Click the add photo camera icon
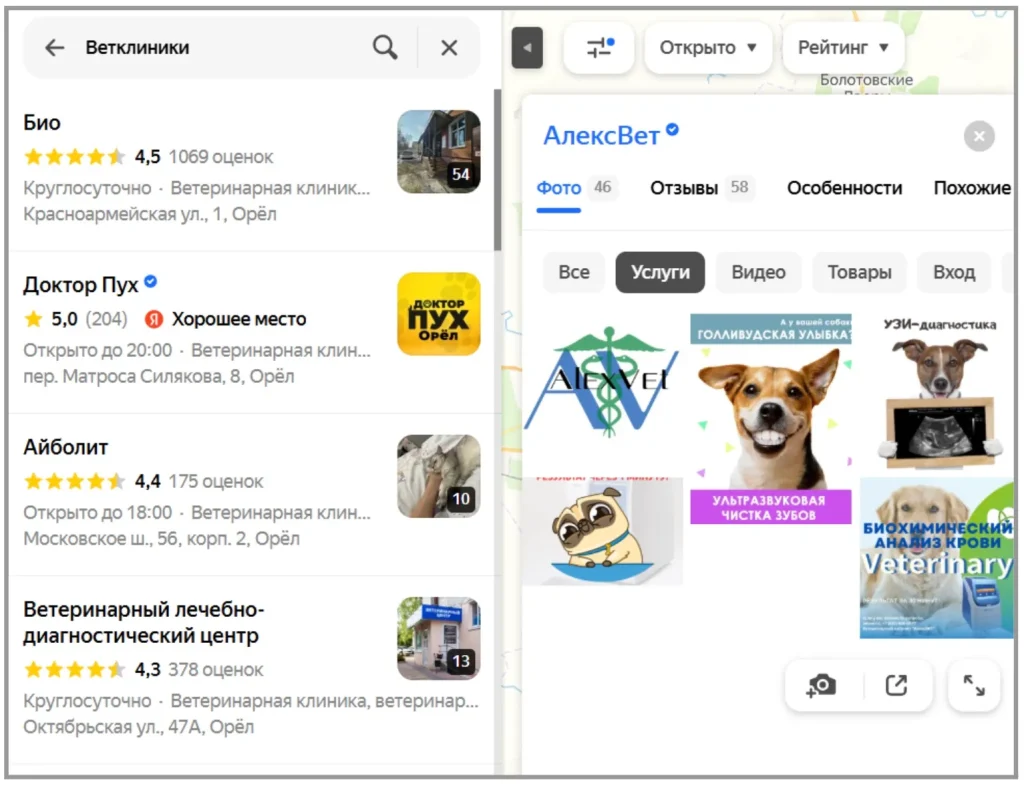Screen dimensions: 1024x786 click(x=822, y=685)
